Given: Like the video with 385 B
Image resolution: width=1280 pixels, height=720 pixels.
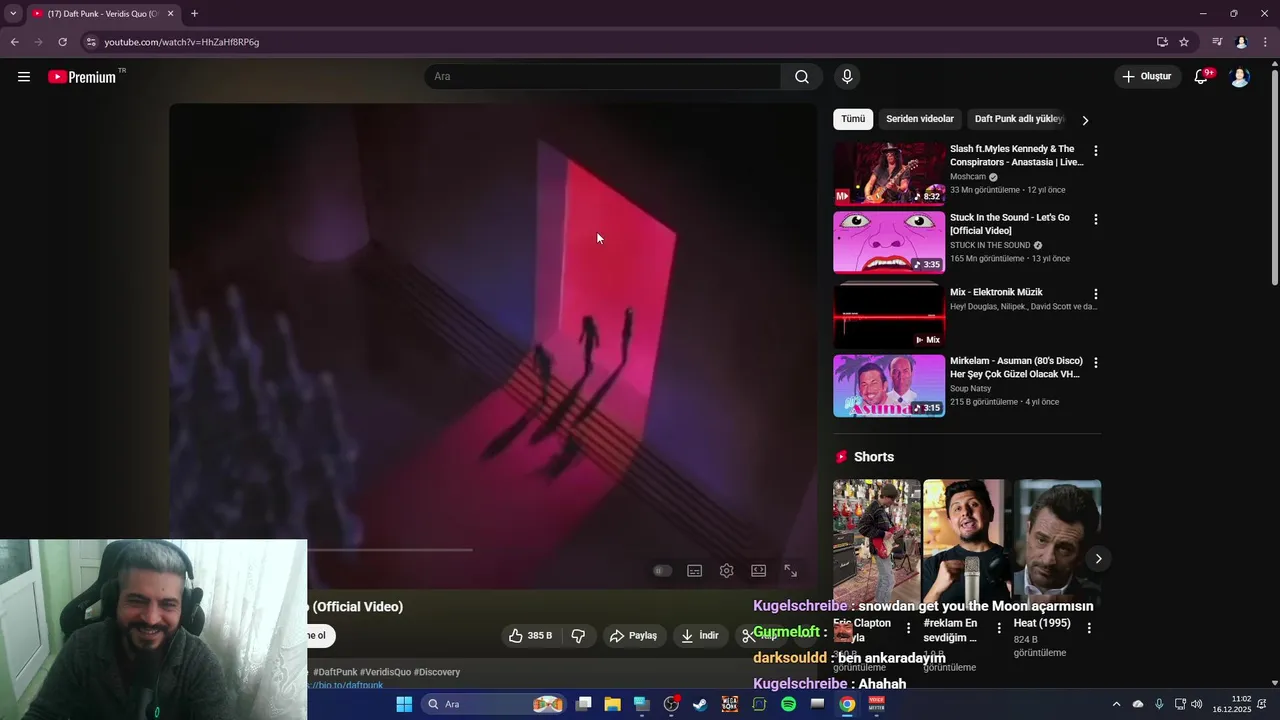Looking at the screenshot, I should pos(530,636).
